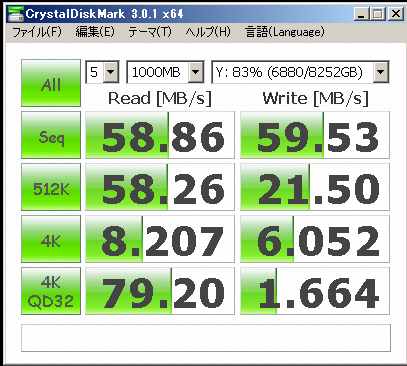Image resolution: width=407 pixels, height=366 pixels.
Task: Click the Write [MB/s] column header
Action: pos(316,98)
